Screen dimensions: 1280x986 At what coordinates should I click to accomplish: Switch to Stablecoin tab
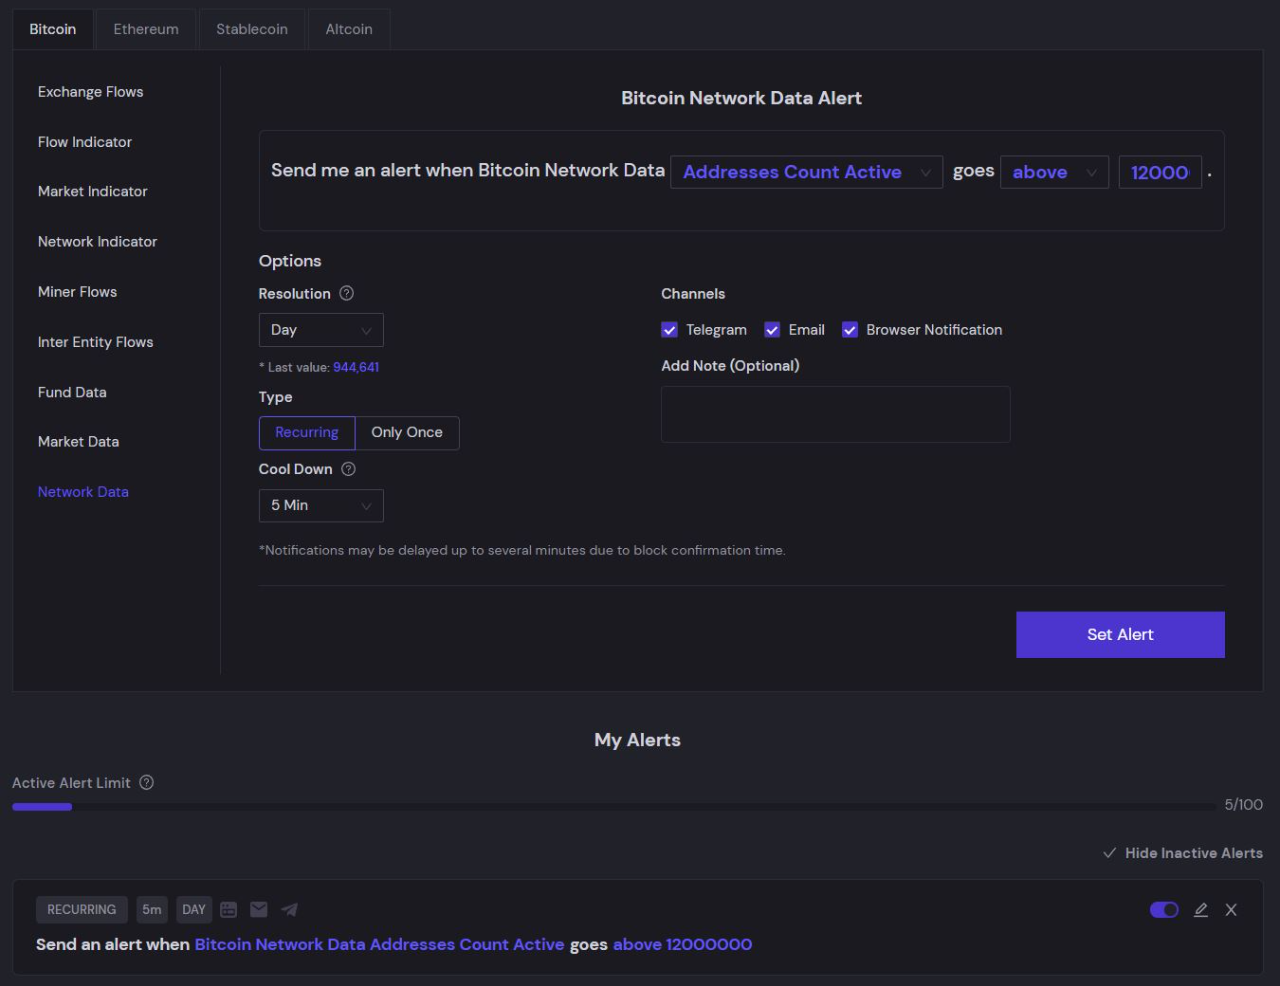[x=252, y=29]
